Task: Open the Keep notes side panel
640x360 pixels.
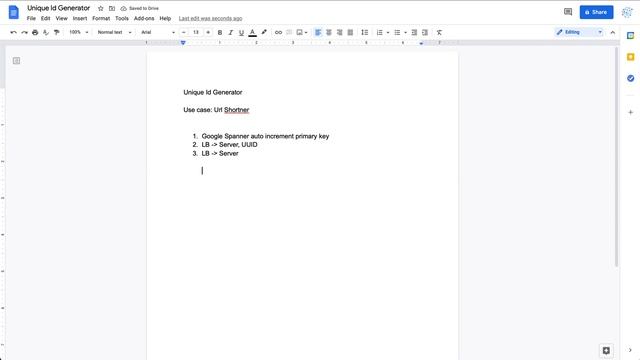Action: (x=631, y=57)
